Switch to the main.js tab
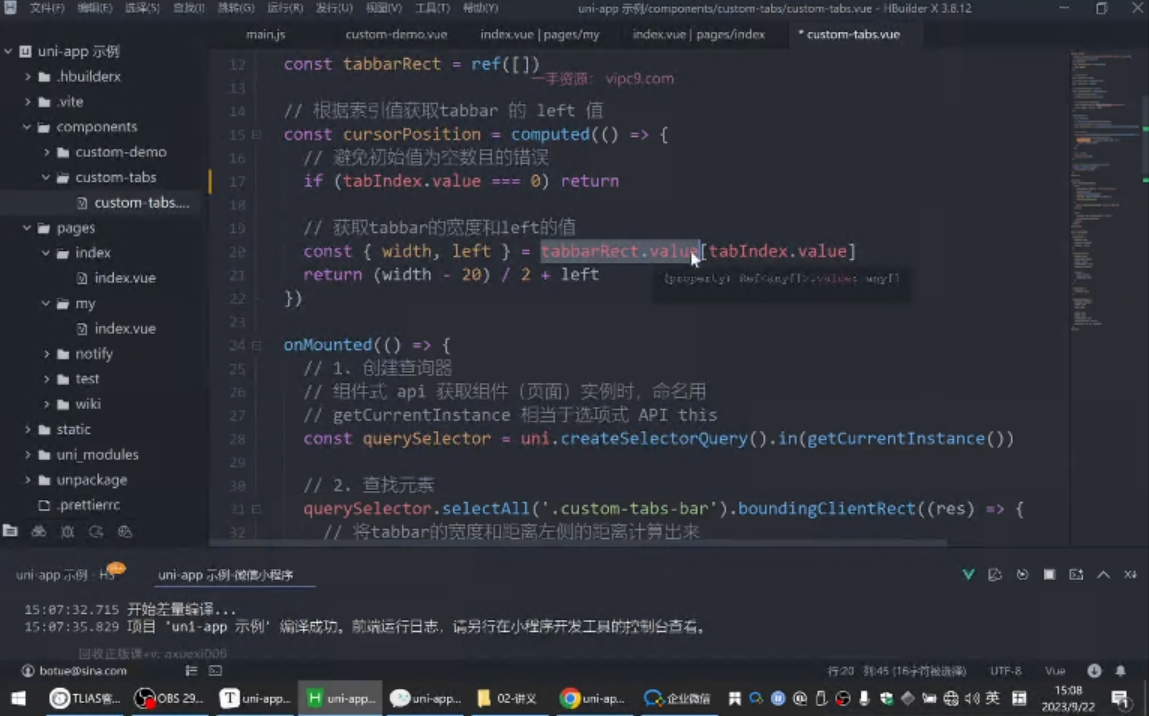Image resolution: width=1149 pixels, height=716 pixels. [265, 34]
